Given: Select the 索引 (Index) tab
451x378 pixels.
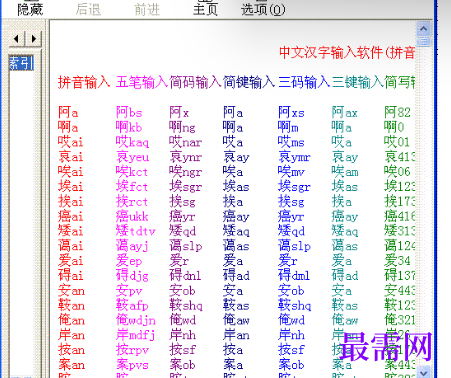Looking at the screenshot, I should tap(21, 63).
